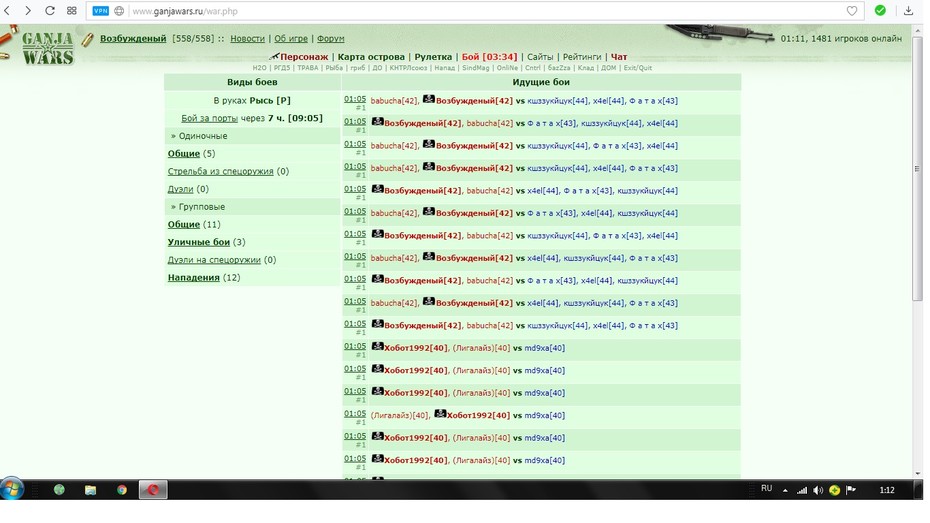Switch input language RU indicator
The height and width of the screenshot is (523, 930).
pos(766,488)
